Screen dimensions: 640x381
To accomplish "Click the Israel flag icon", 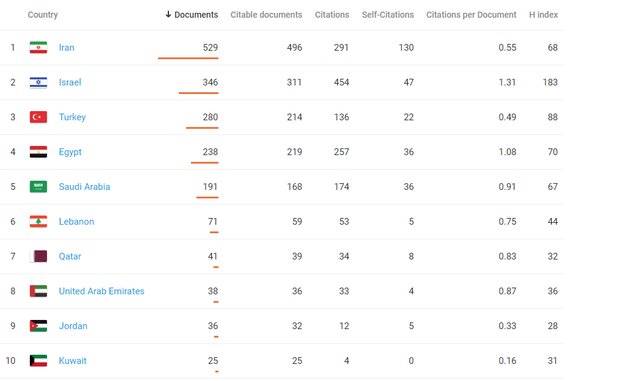I will (38, 82).
